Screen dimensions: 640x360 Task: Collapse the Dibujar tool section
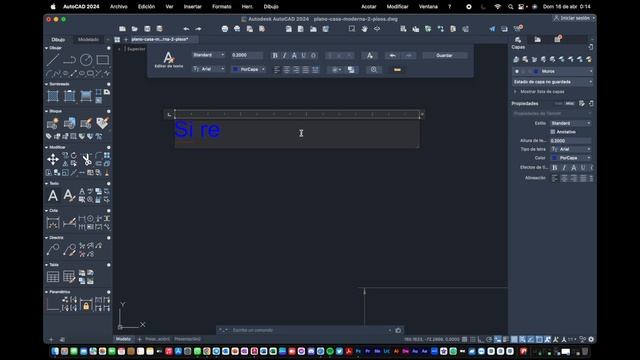(x=46, y=48)
